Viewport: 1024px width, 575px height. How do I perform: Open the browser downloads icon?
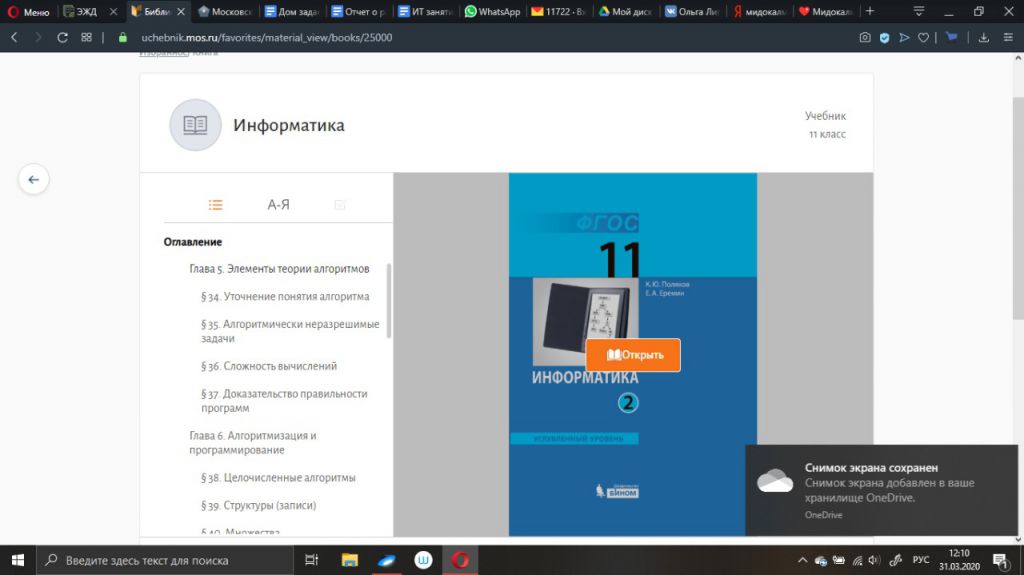click(984, 38)
